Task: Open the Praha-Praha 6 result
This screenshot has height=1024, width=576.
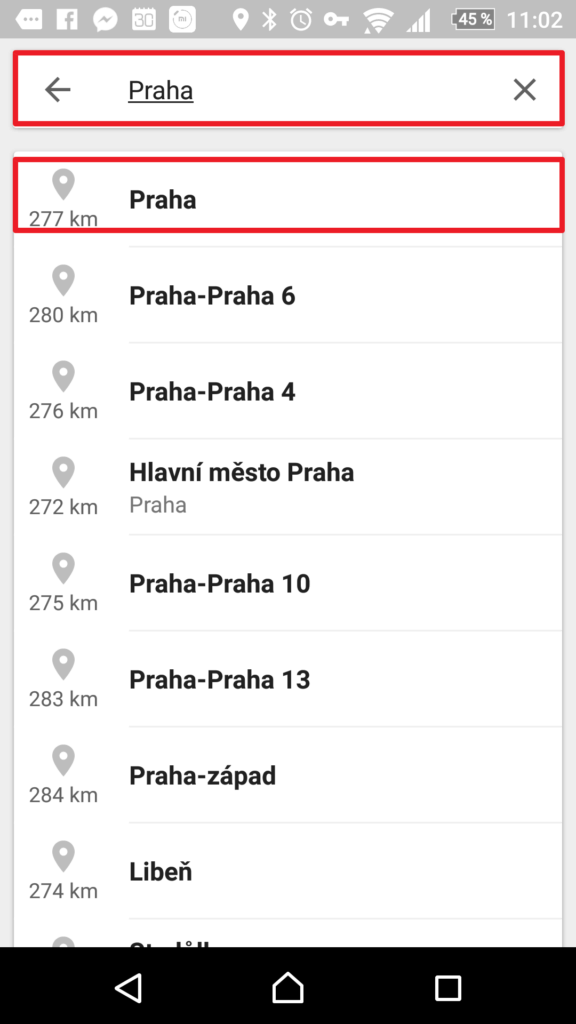Action: [288, 295]
